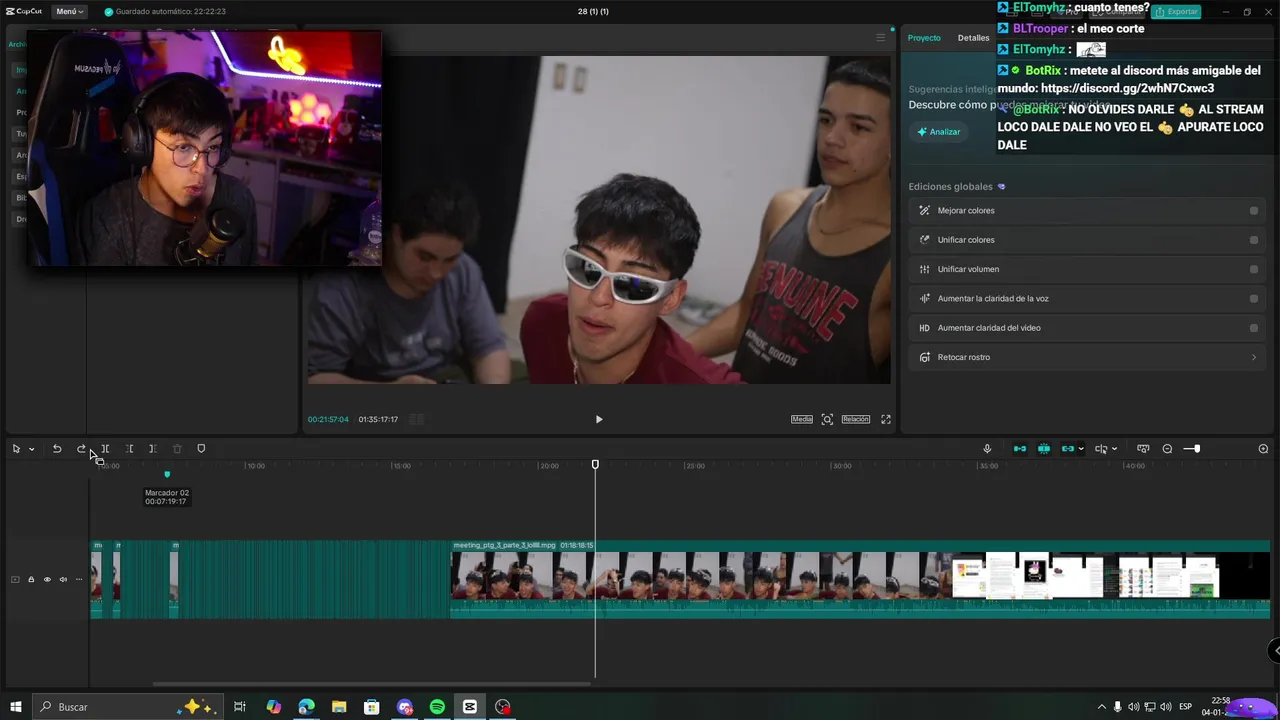Viewport: 1280px width, 720px height.
Task: Zoom in the timeline
Action: (1263, 449)
